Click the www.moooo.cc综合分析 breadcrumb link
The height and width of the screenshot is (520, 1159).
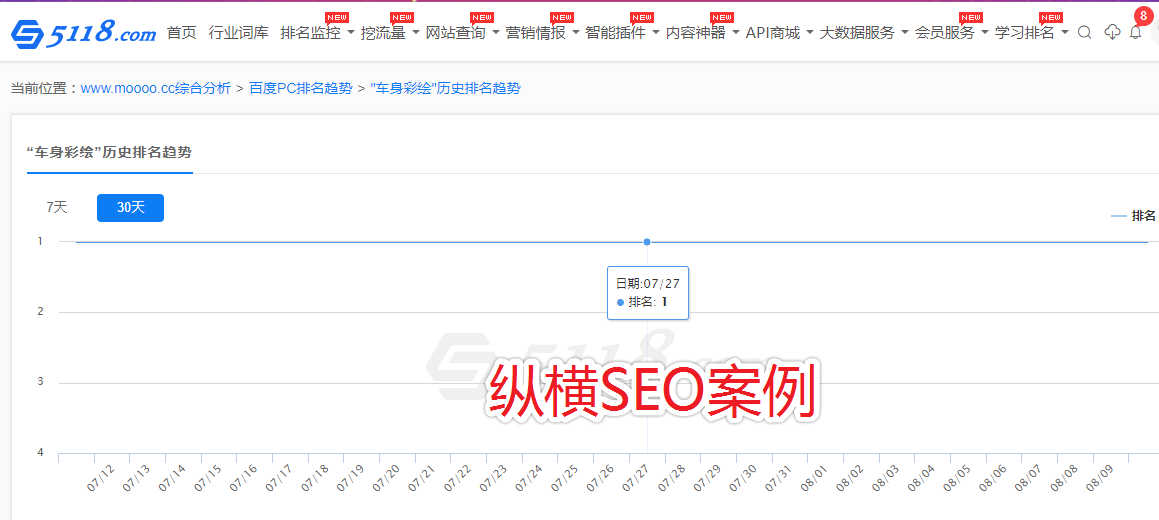[x=155, y=88]
